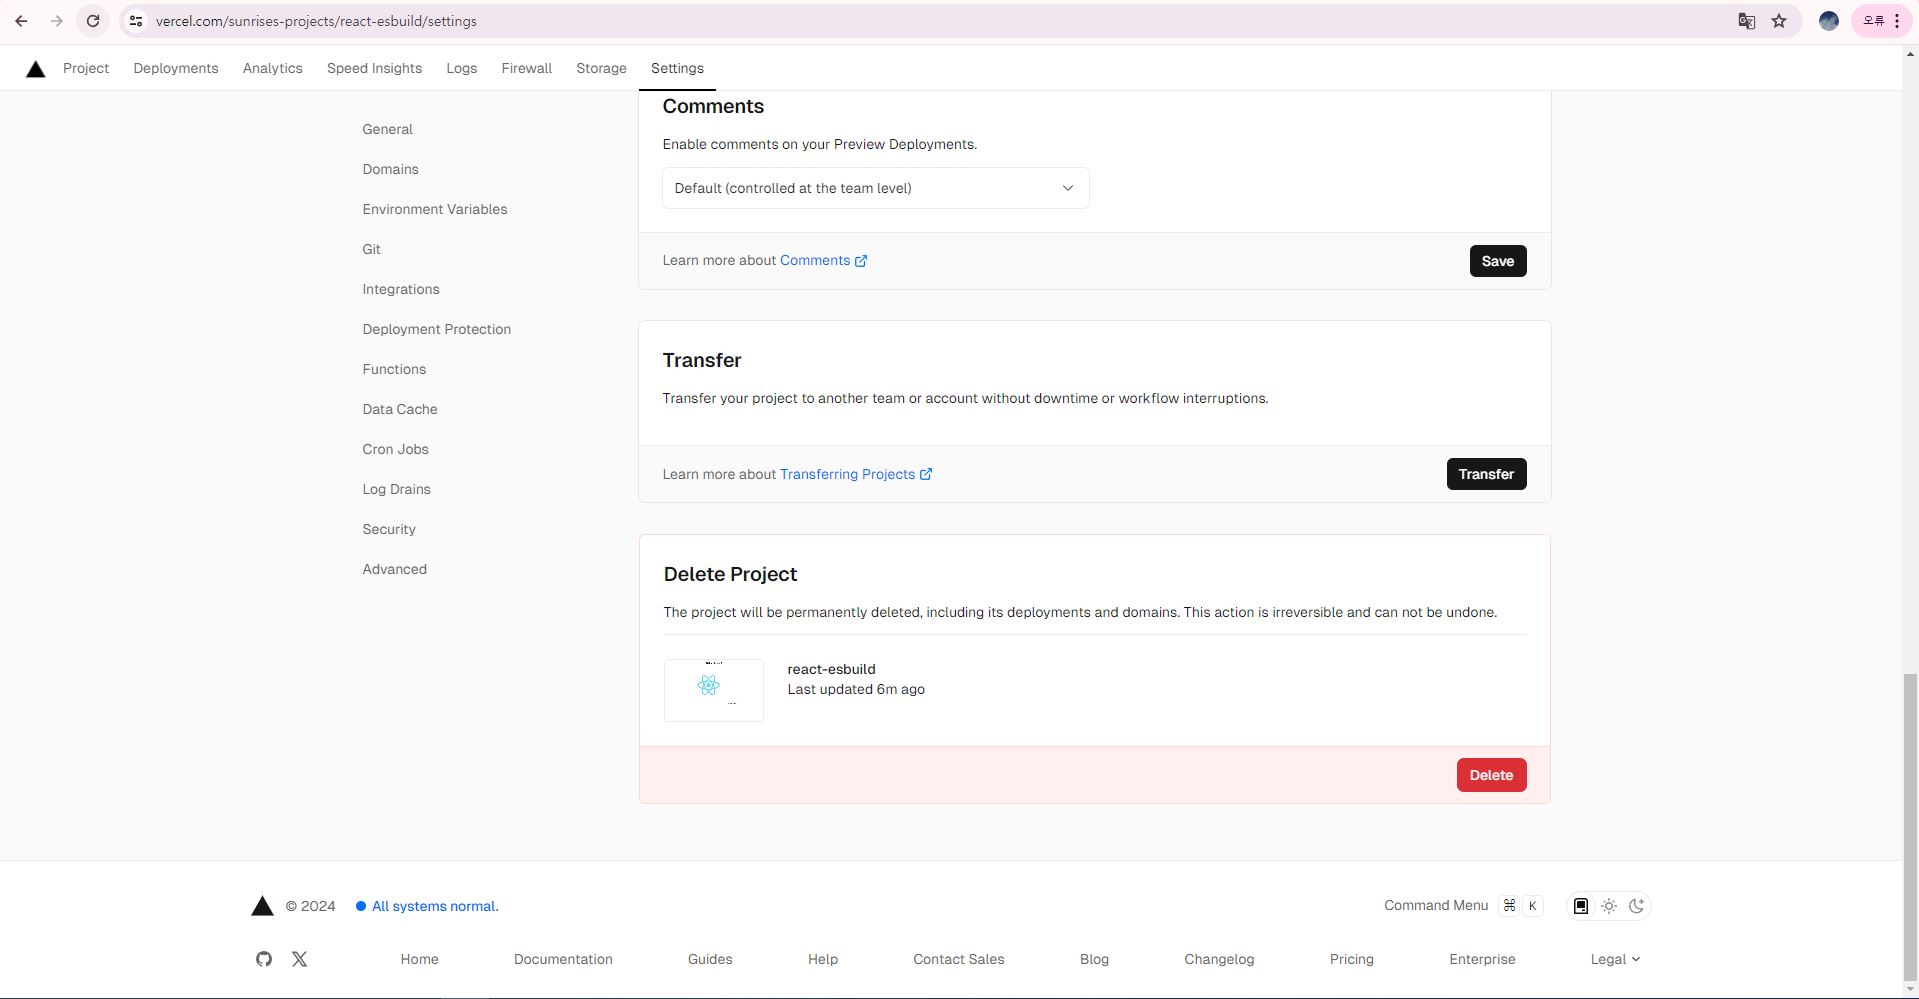
Task: Click the Vercel triangle logo in header
Action: pyautogui.click(x=35, y=69)
